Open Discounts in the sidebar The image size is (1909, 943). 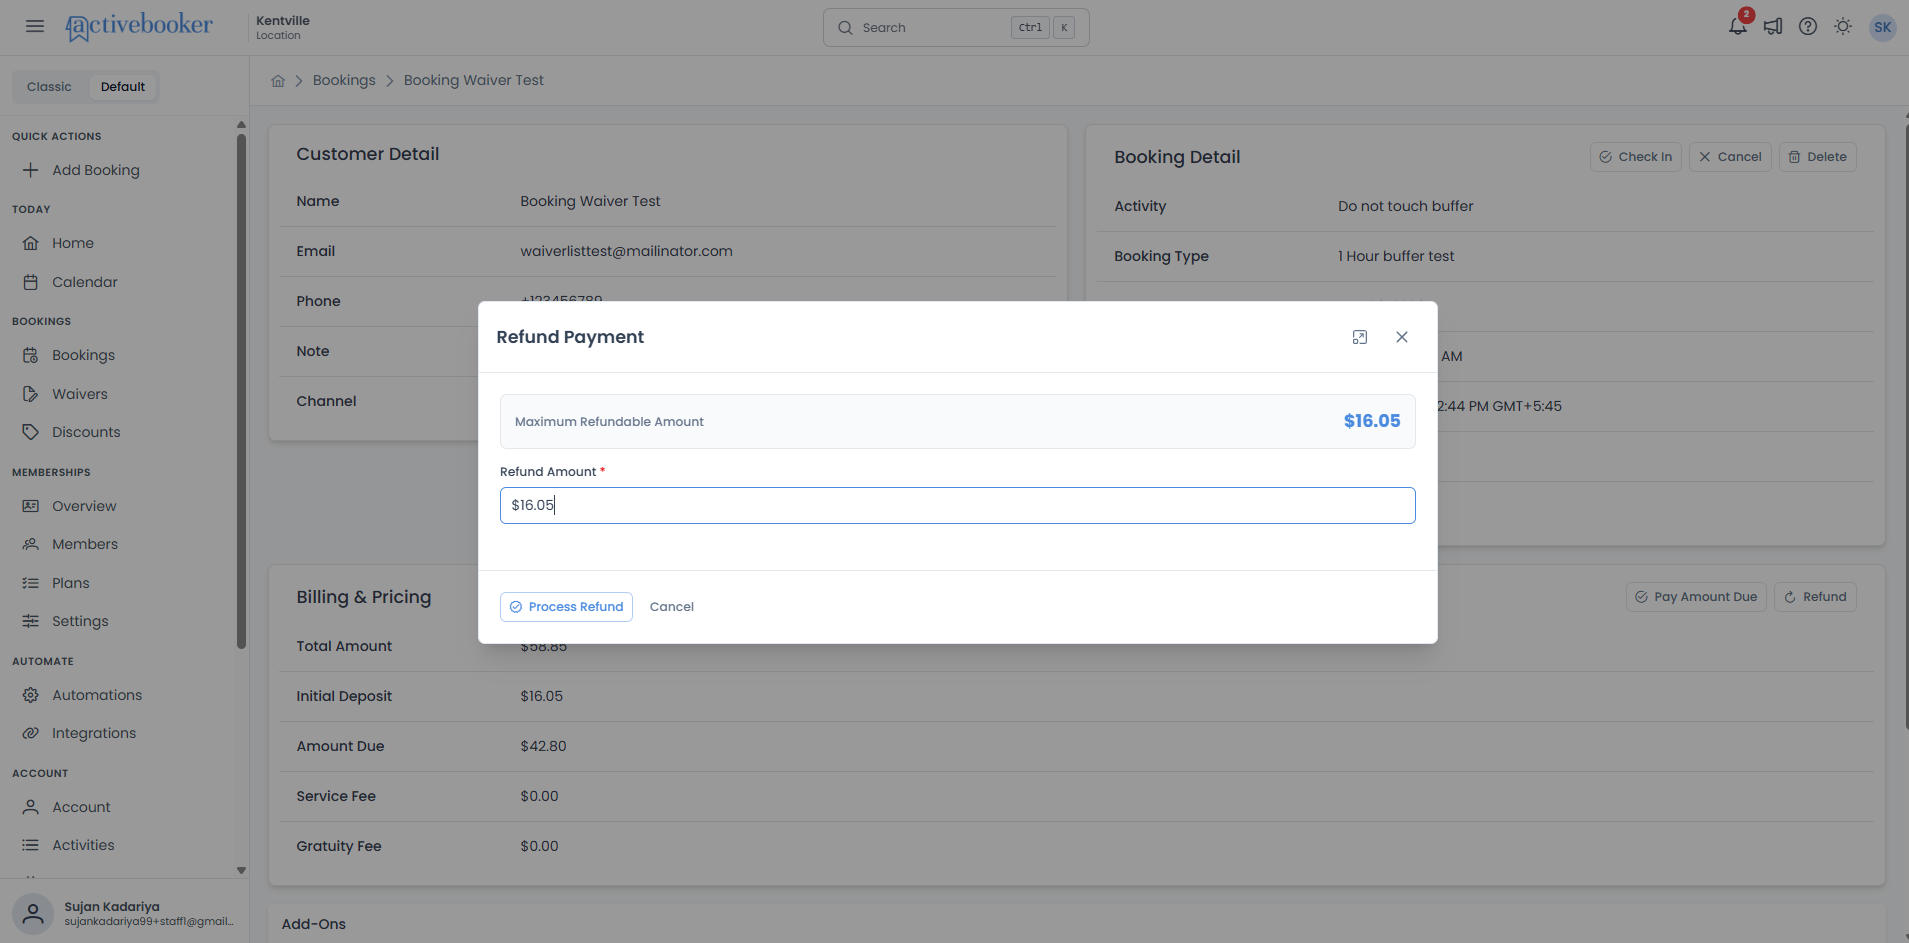[86, 432]
